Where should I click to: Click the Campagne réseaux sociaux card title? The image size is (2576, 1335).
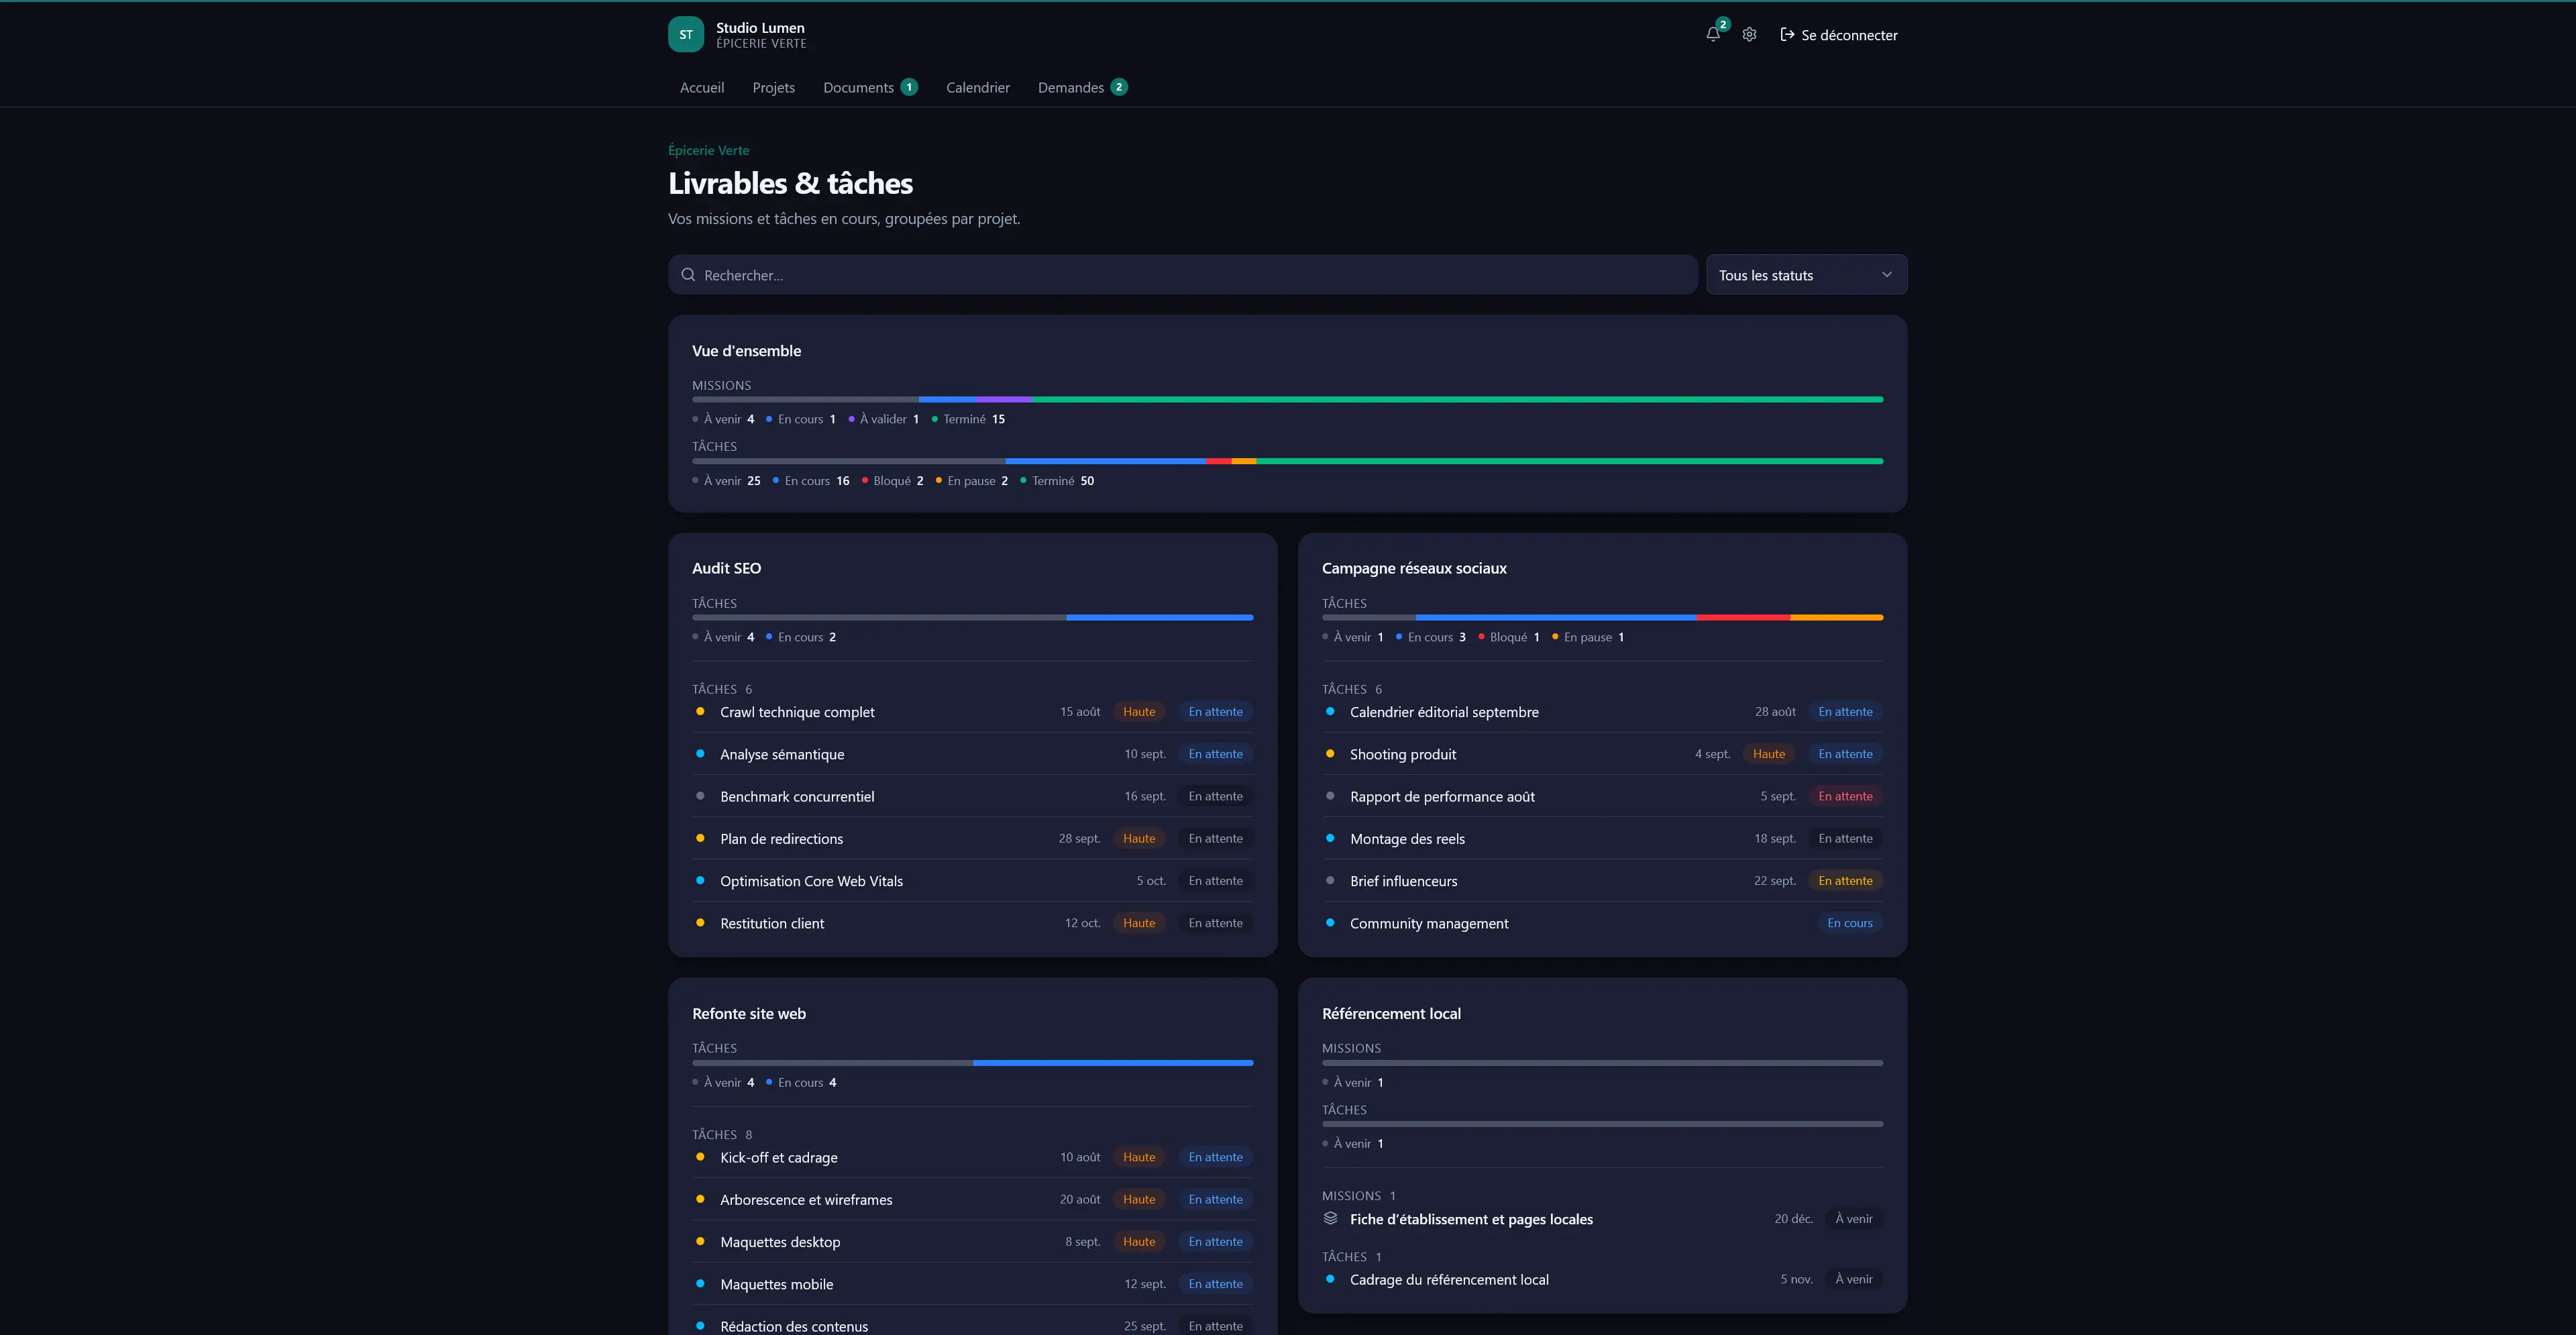(x=1414, y=568)
